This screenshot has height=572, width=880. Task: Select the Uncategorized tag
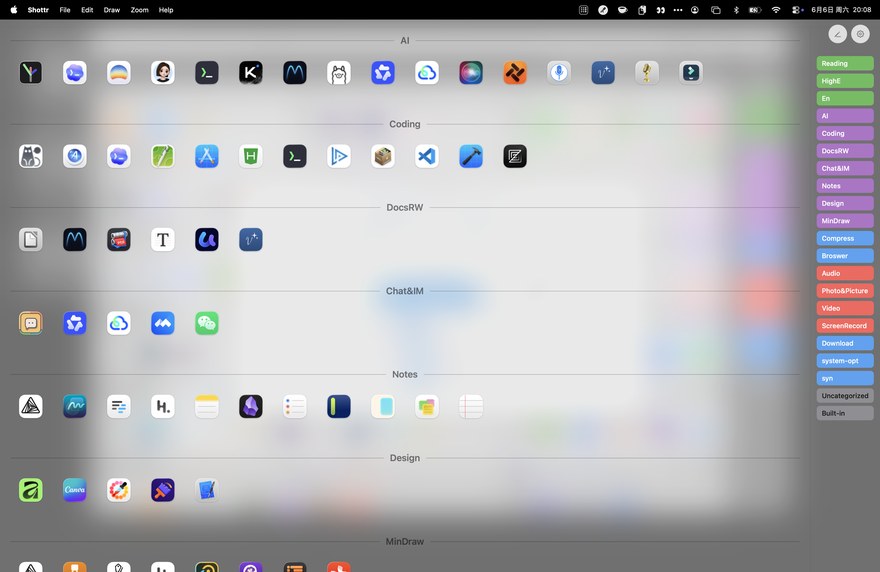coord(845,396)
